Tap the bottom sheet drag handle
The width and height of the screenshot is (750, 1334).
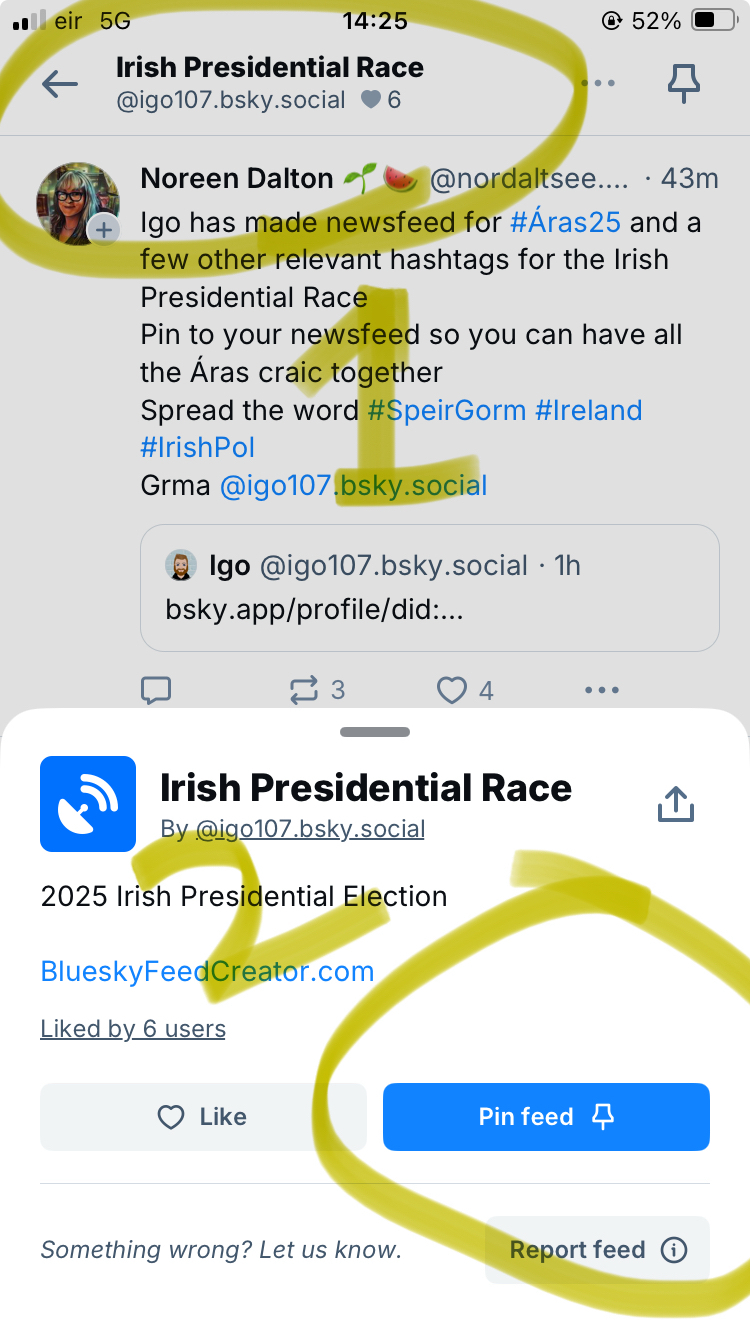point(375,732)
